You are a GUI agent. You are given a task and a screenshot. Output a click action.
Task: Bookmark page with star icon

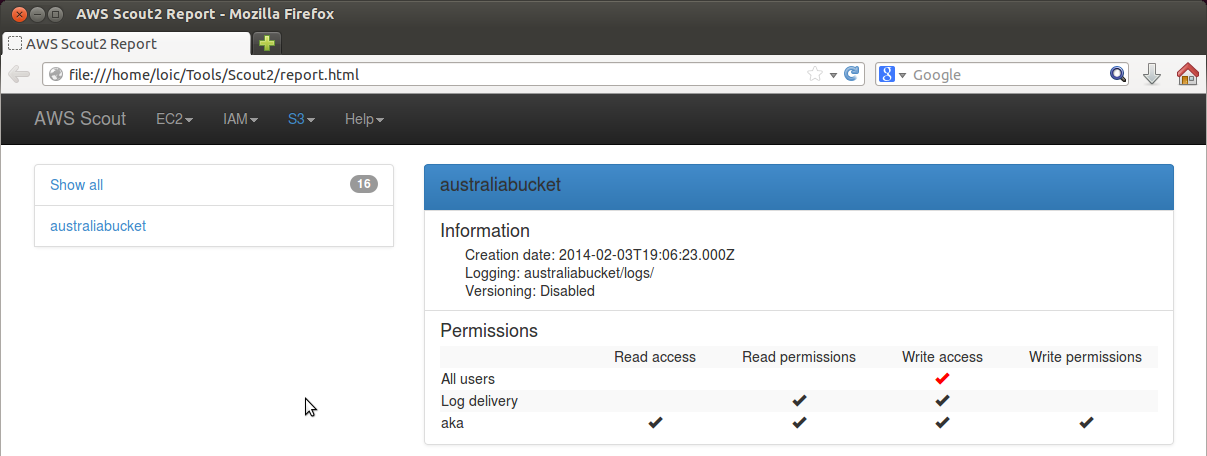click(815, 74)
